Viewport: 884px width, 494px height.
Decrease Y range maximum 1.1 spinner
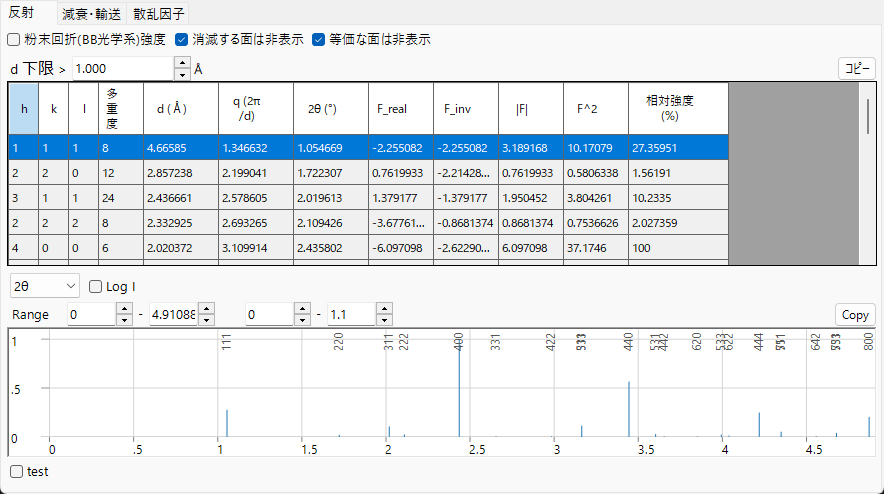[x=384, y=320]
